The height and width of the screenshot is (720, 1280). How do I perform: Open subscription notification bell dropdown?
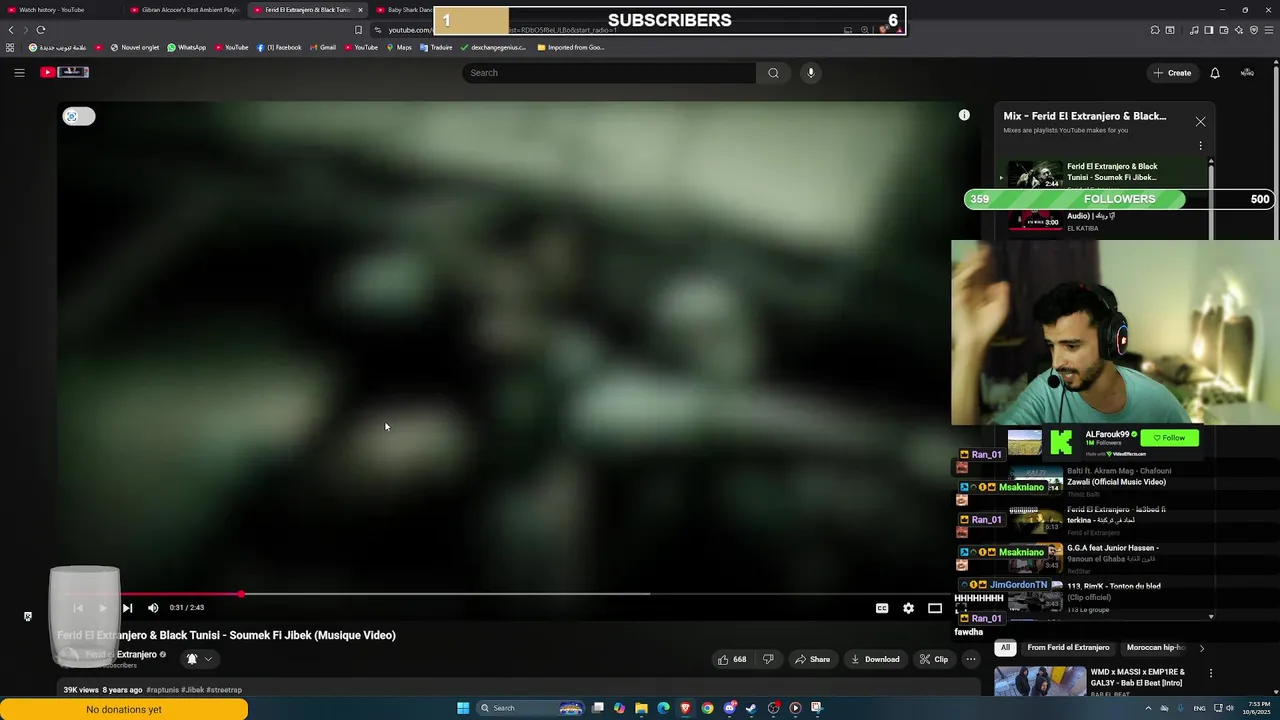pyautogui.click(x=199, y=659)
